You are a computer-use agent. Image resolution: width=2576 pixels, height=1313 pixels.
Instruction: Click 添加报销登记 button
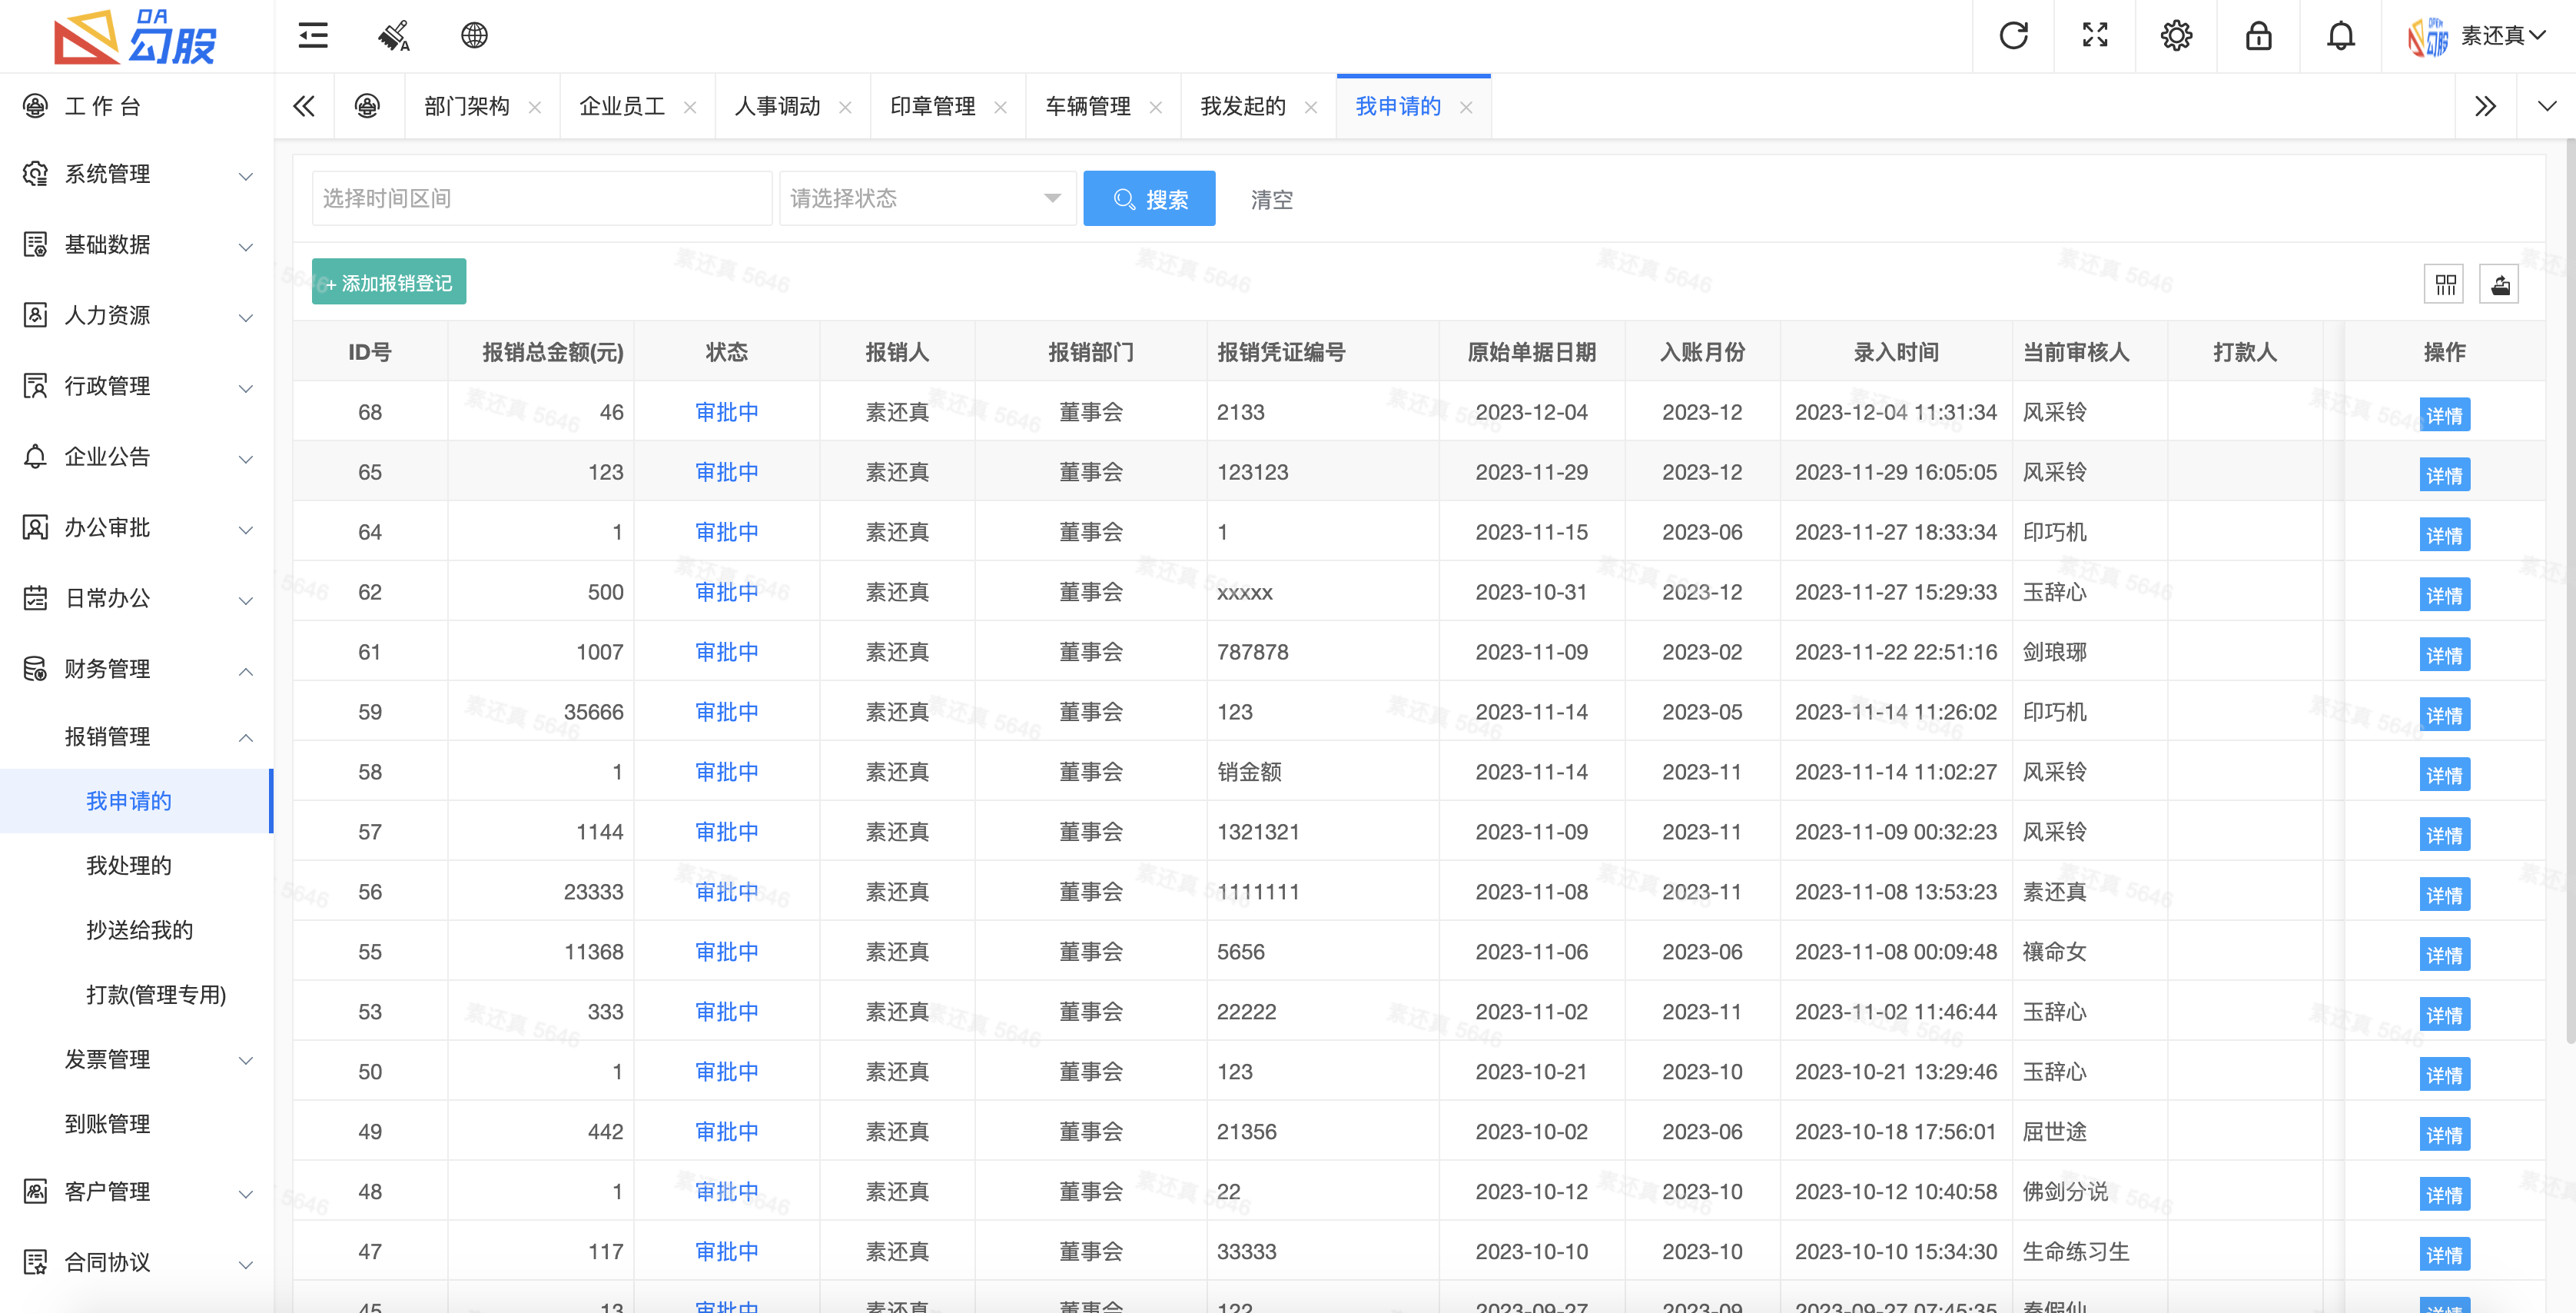388,283
